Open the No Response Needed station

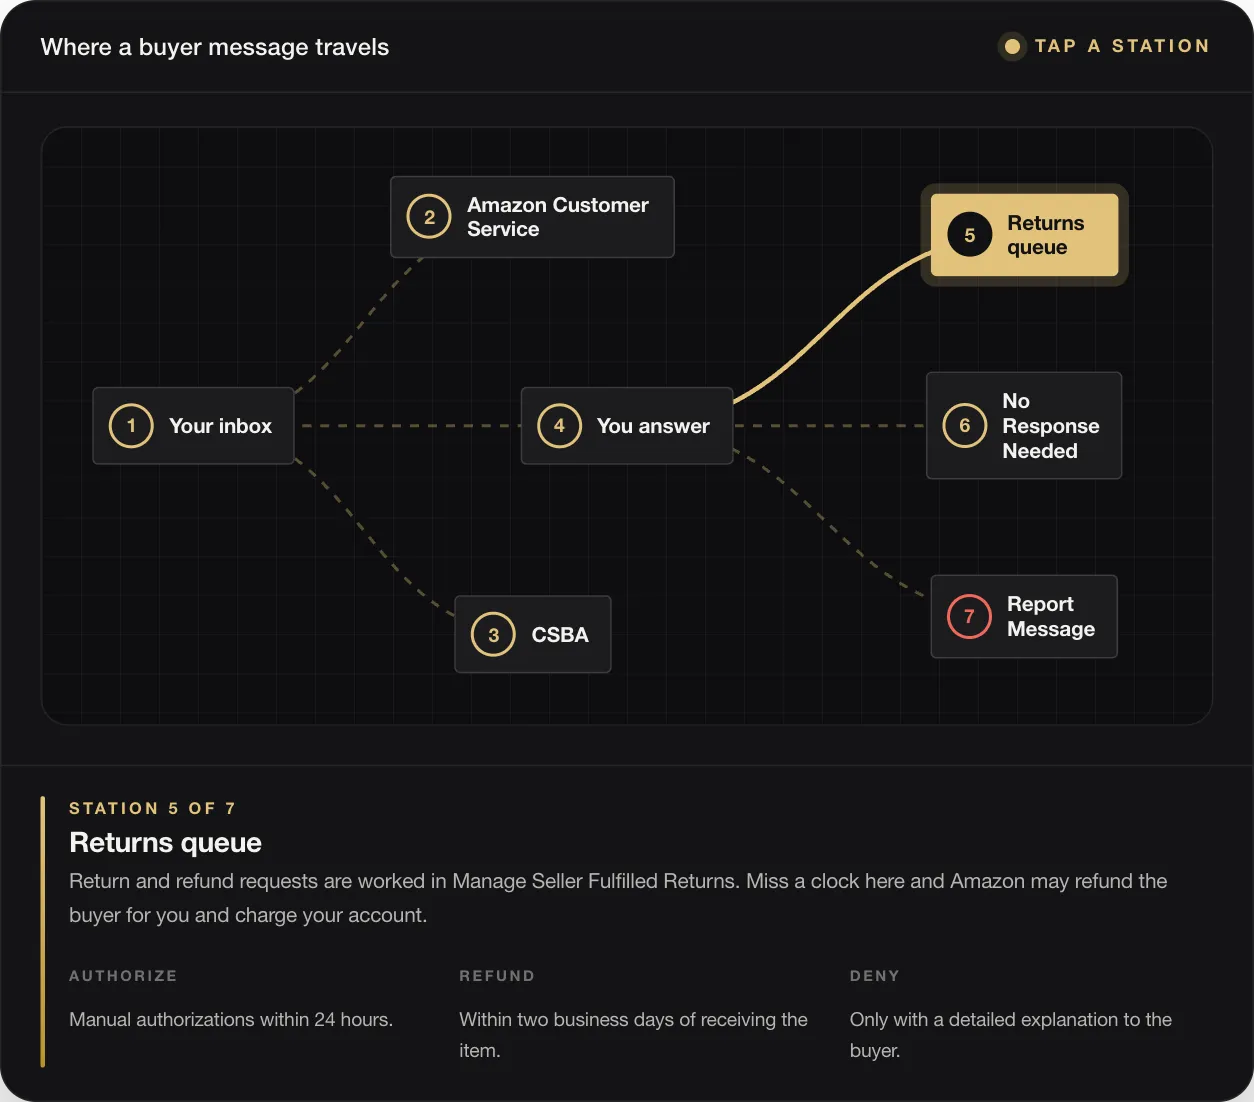pyautogui.click(x=1024, y=426)
